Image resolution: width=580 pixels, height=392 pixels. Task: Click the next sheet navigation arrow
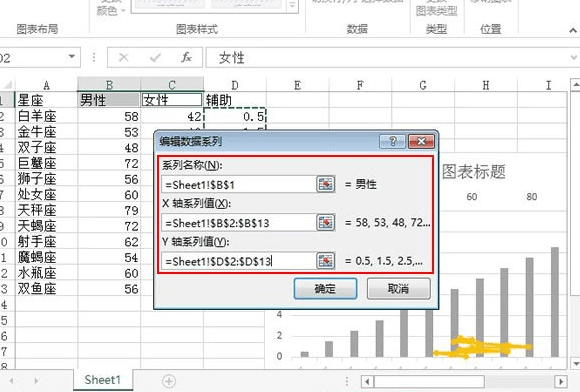36,381
